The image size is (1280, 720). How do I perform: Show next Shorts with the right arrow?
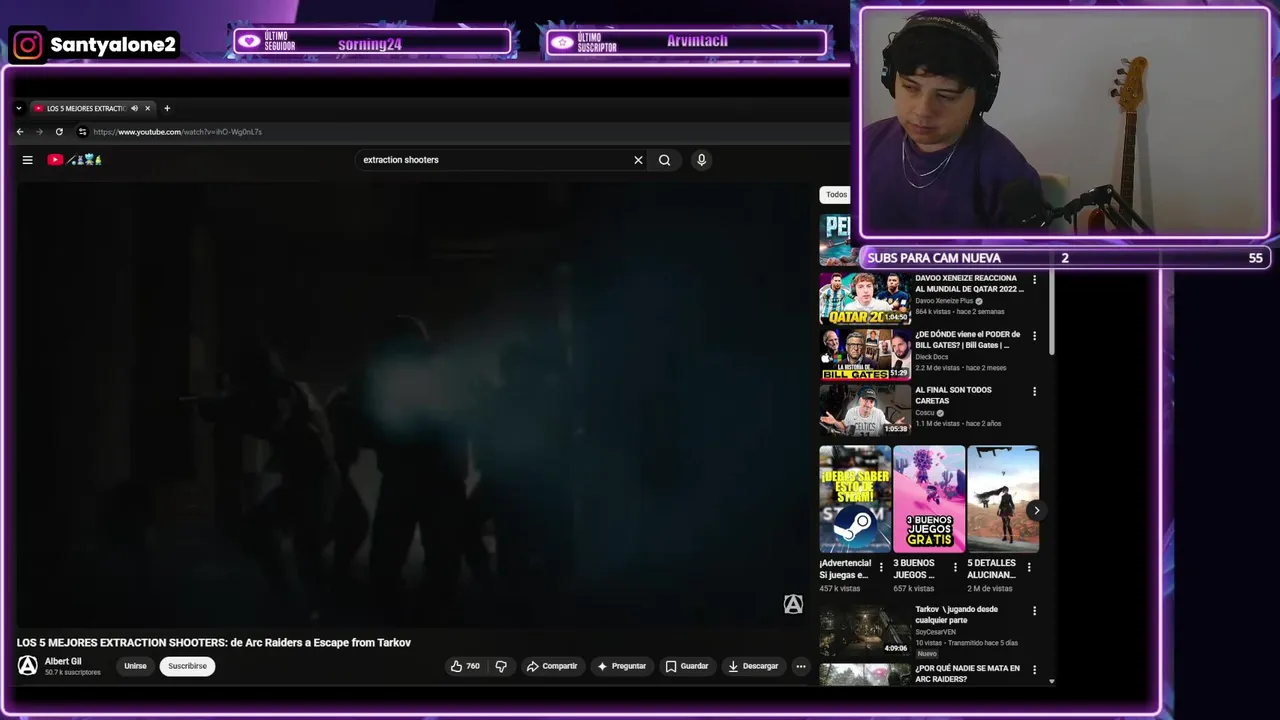point(1036,511)
